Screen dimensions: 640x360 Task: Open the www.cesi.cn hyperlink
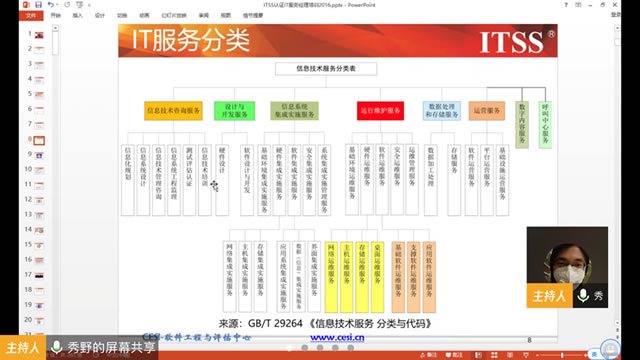coord(337,338)
